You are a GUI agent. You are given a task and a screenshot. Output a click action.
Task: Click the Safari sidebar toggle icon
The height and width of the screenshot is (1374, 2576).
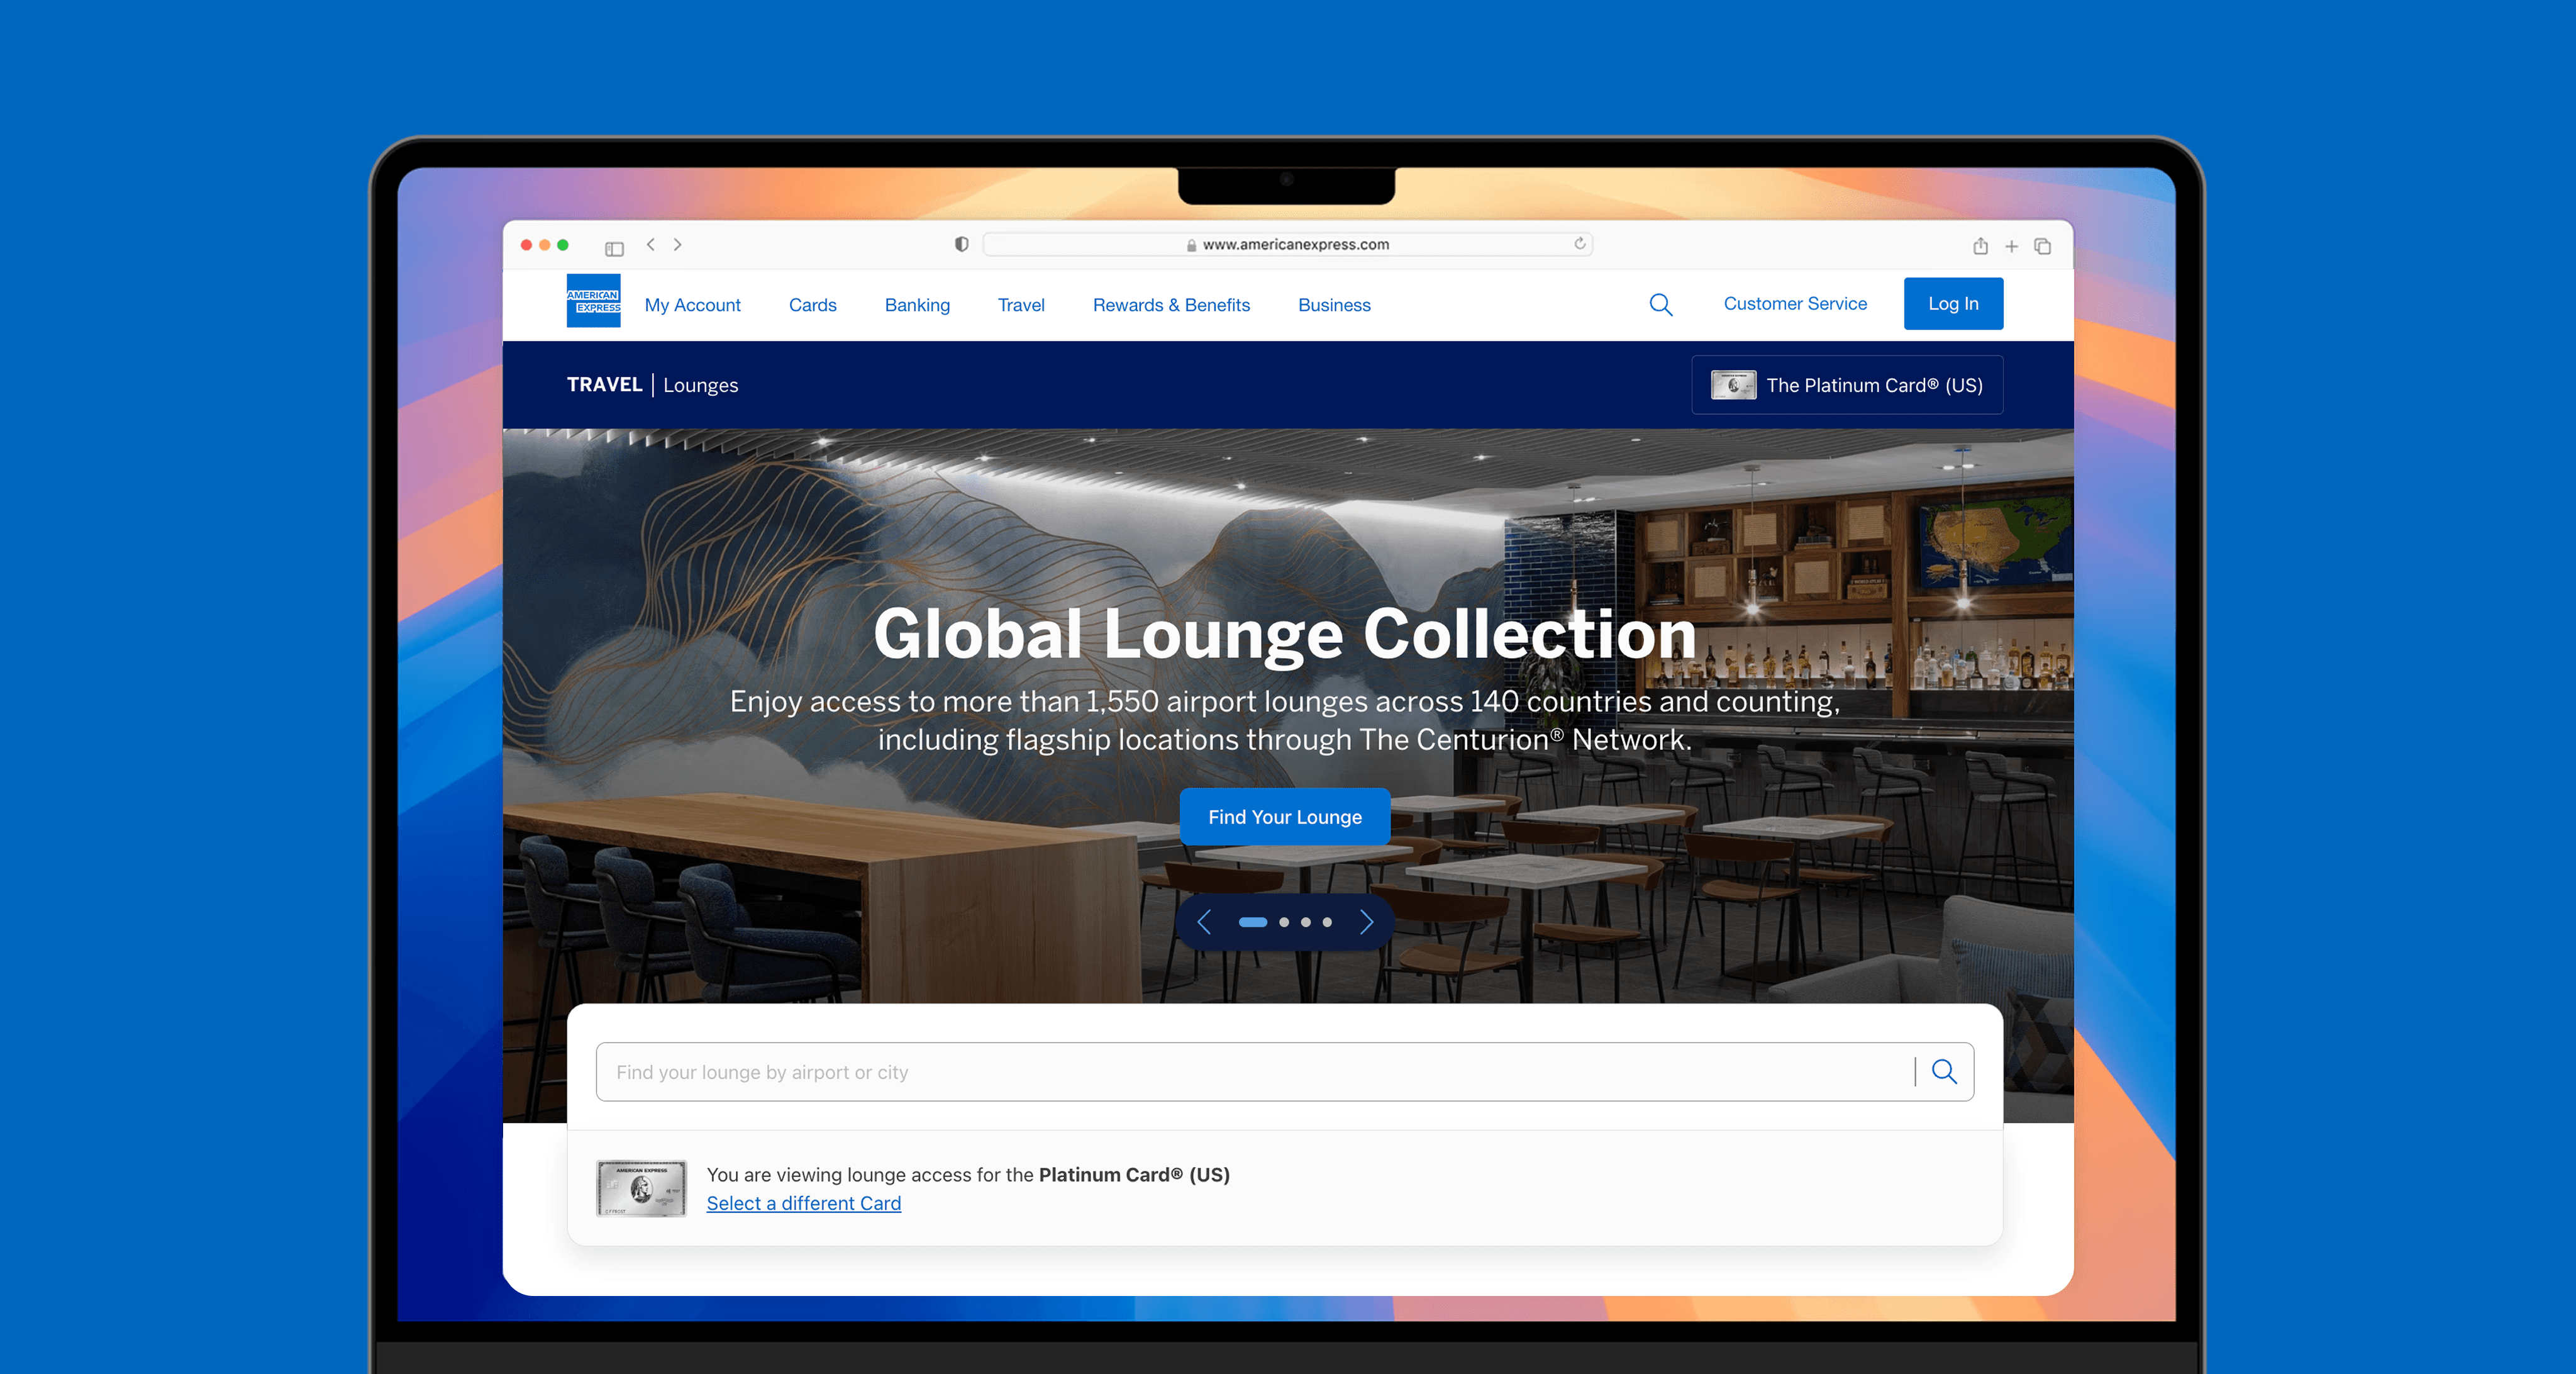(x=614, y=247)
